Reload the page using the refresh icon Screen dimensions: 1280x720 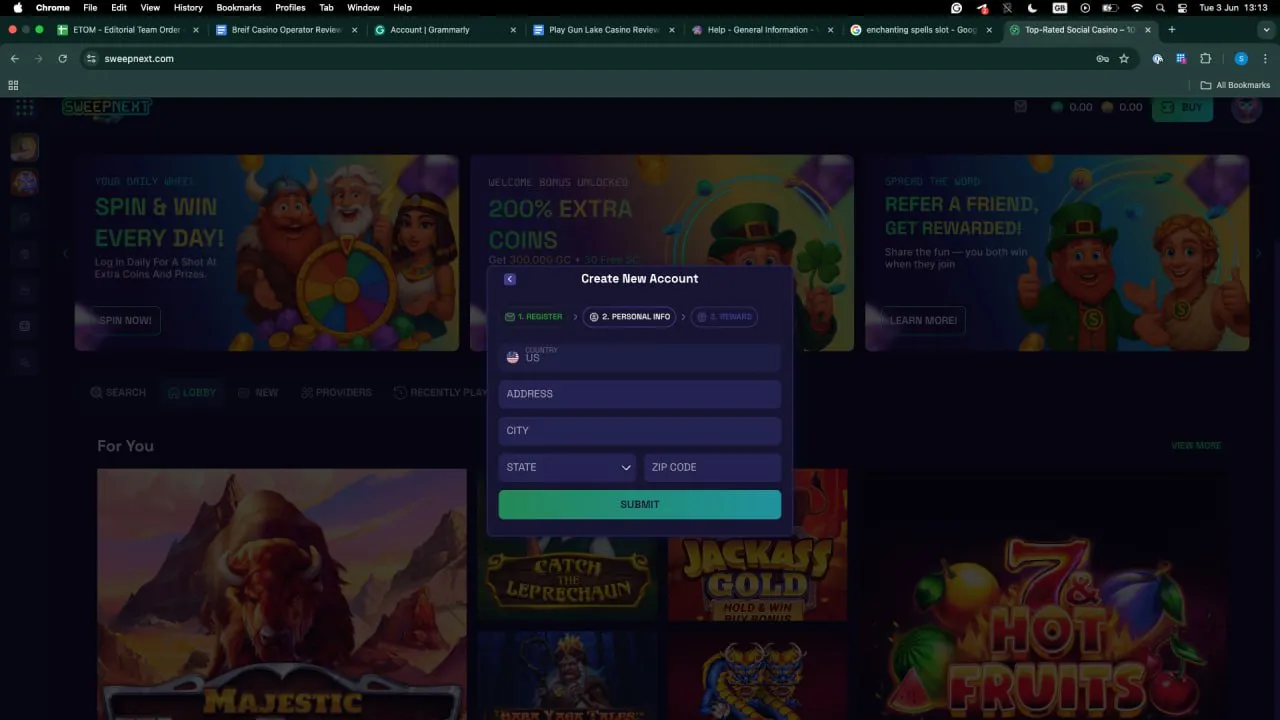tap(62, 59)
